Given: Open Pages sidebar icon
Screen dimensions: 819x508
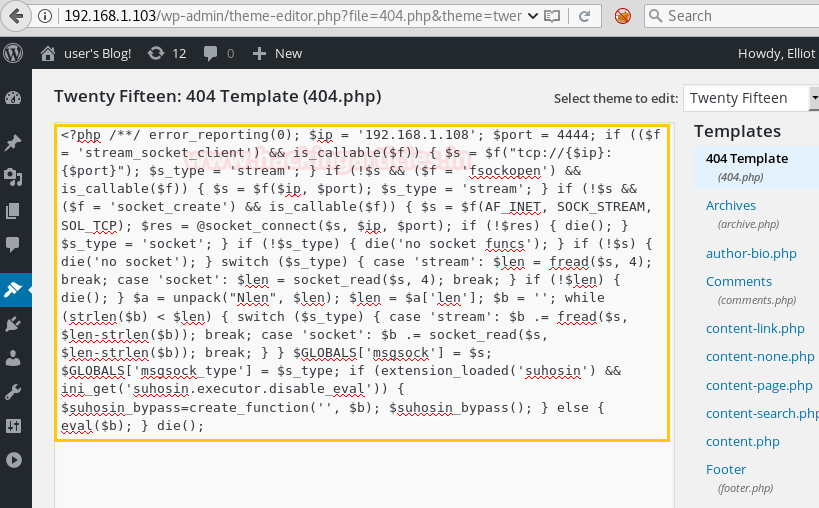Looking at the screenshot, I should pyautogui.click(x=13, y=211).
